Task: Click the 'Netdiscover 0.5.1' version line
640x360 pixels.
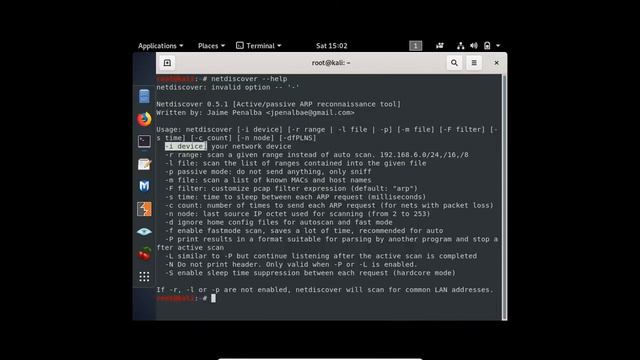Action: click(x=278, y=104)
